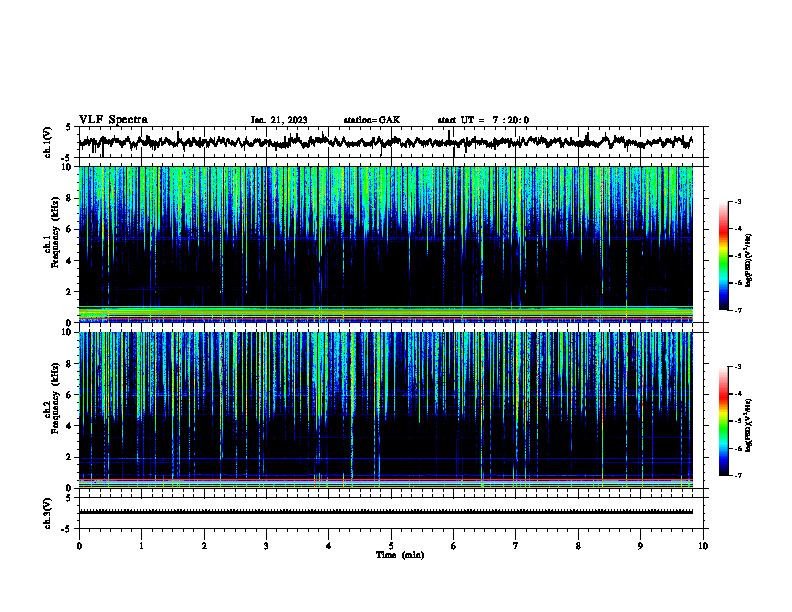Click the ch.1 spectrogram panel
Image resolution: width=792 pixels, height=612 pixels.
point(385,244)
